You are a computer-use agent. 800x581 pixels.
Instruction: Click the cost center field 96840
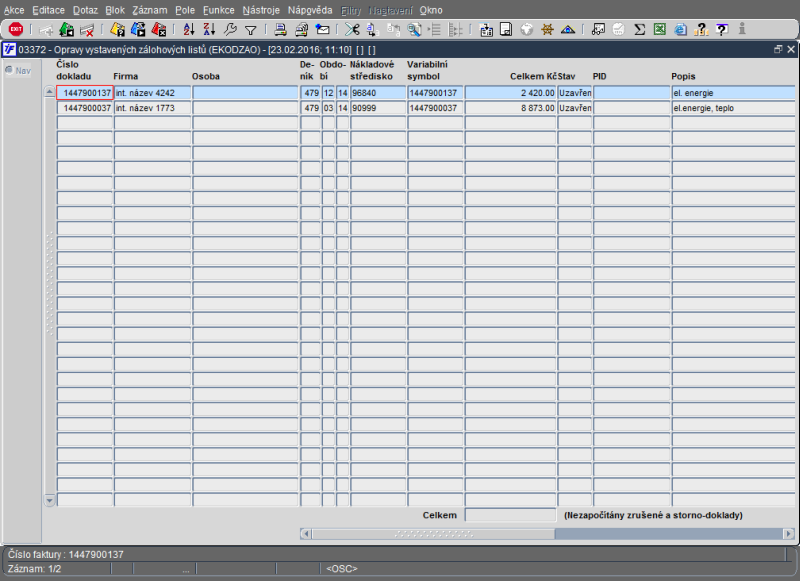click(x=378, y=93)
